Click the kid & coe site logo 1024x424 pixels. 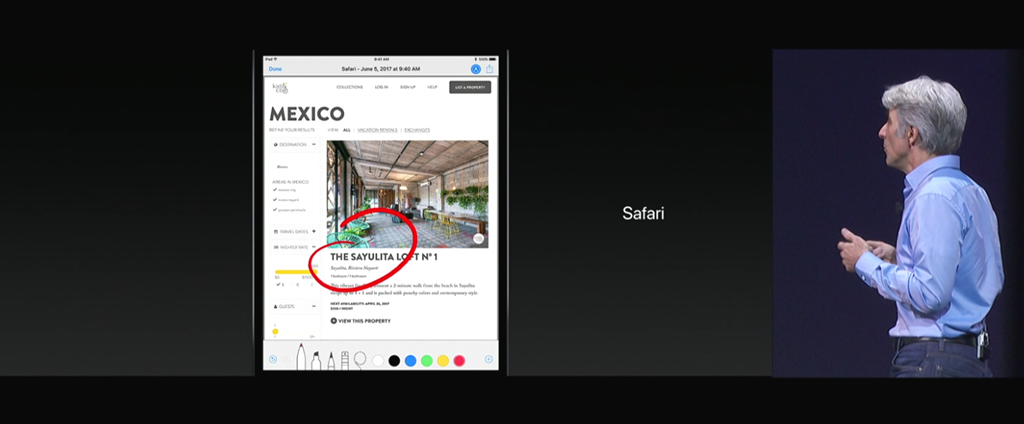click(x=280, y=88)
